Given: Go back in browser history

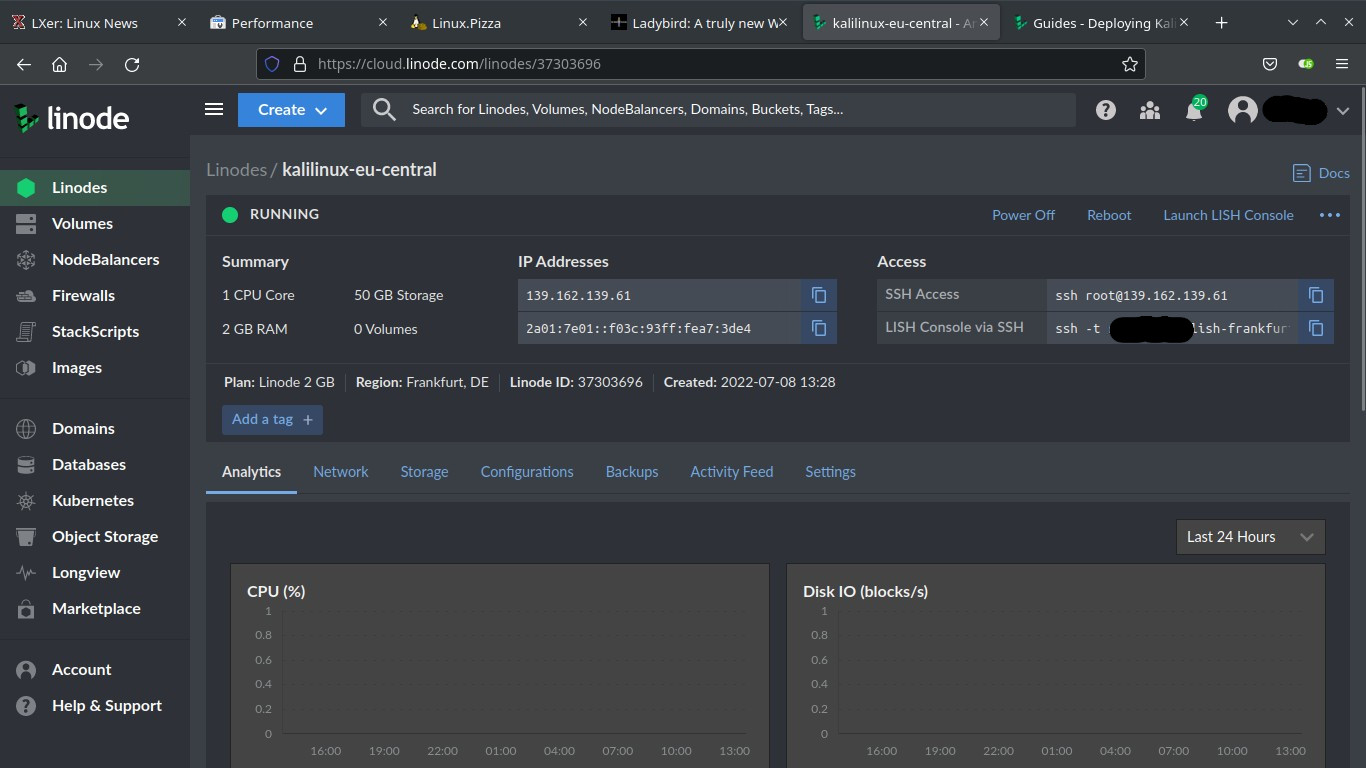Looking at the screenshot, I should [x=24, y=64].
